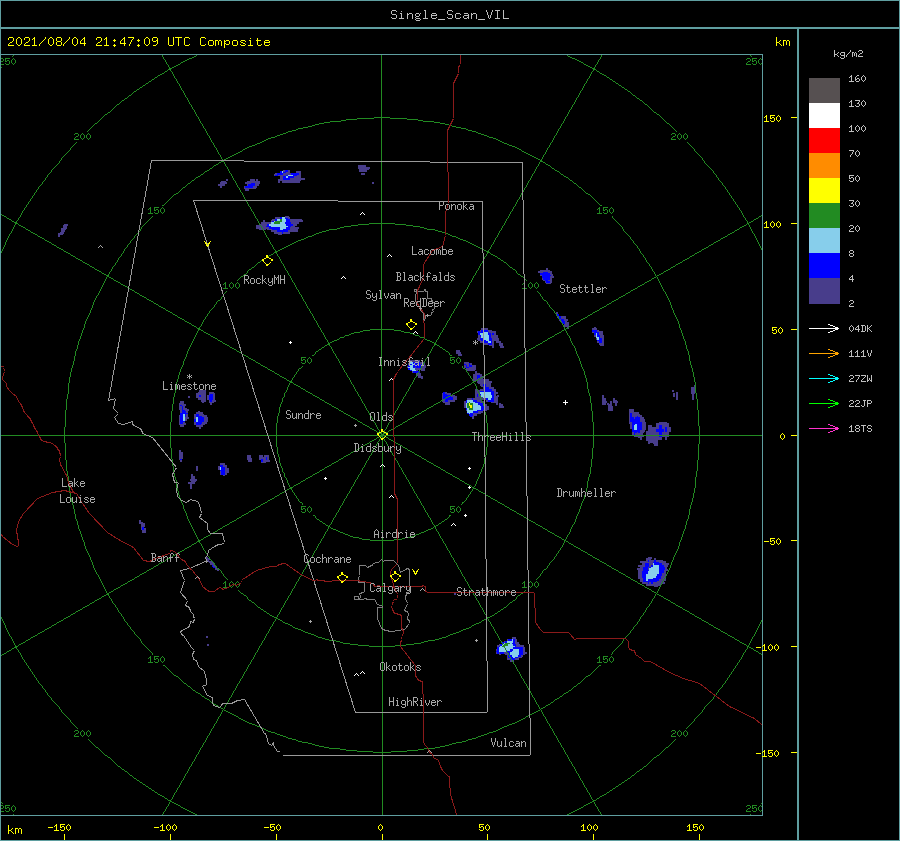The image size is (900, 841).
Task: Click the yellow diamond marker below Cochrane
Action: [x=343, y=578]
